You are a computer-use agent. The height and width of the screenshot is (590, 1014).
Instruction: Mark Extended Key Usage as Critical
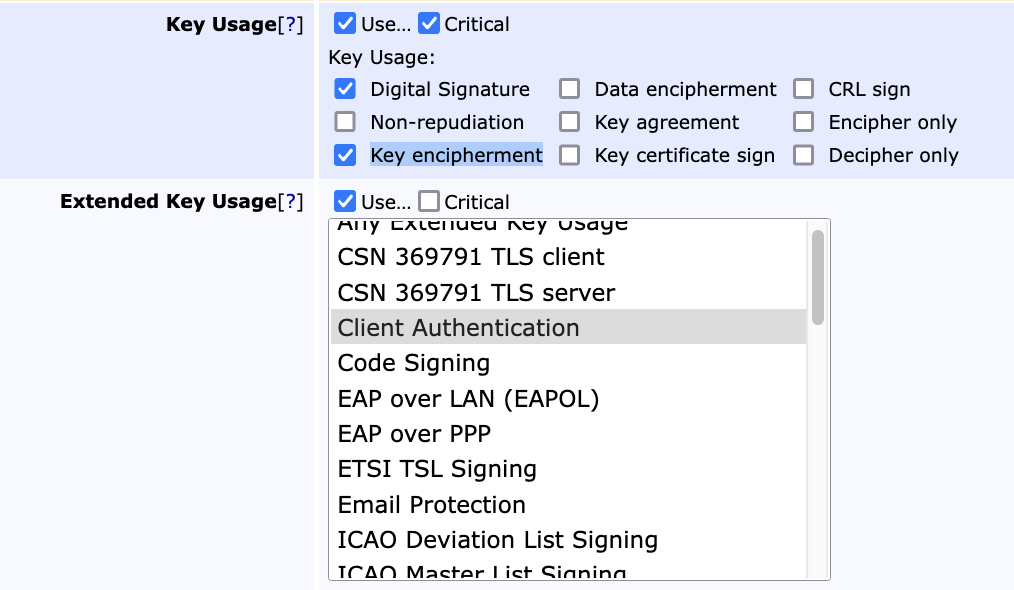point(429,201)
